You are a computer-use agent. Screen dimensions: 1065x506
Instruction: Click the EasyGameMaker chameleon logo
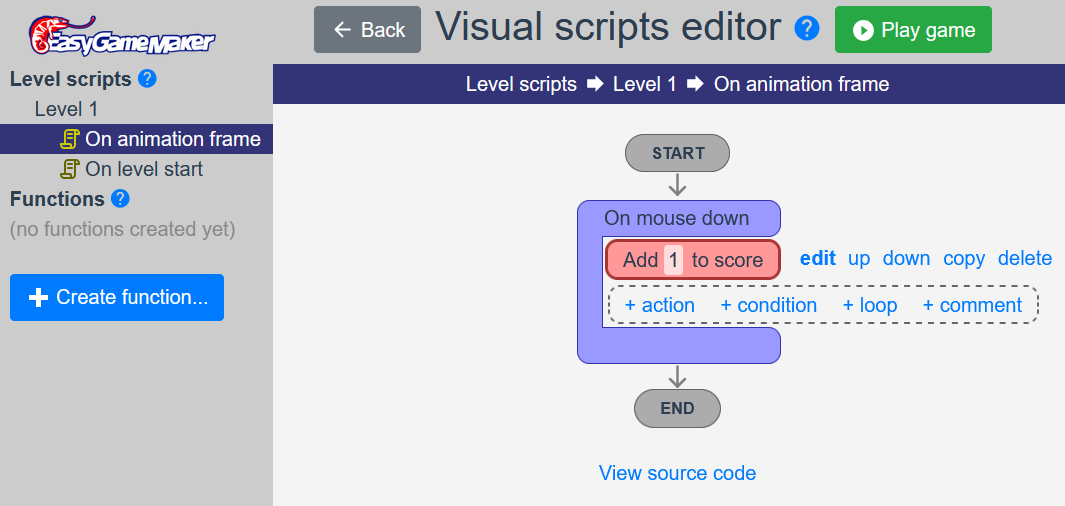pyautogui.click(x=122, y=35)
